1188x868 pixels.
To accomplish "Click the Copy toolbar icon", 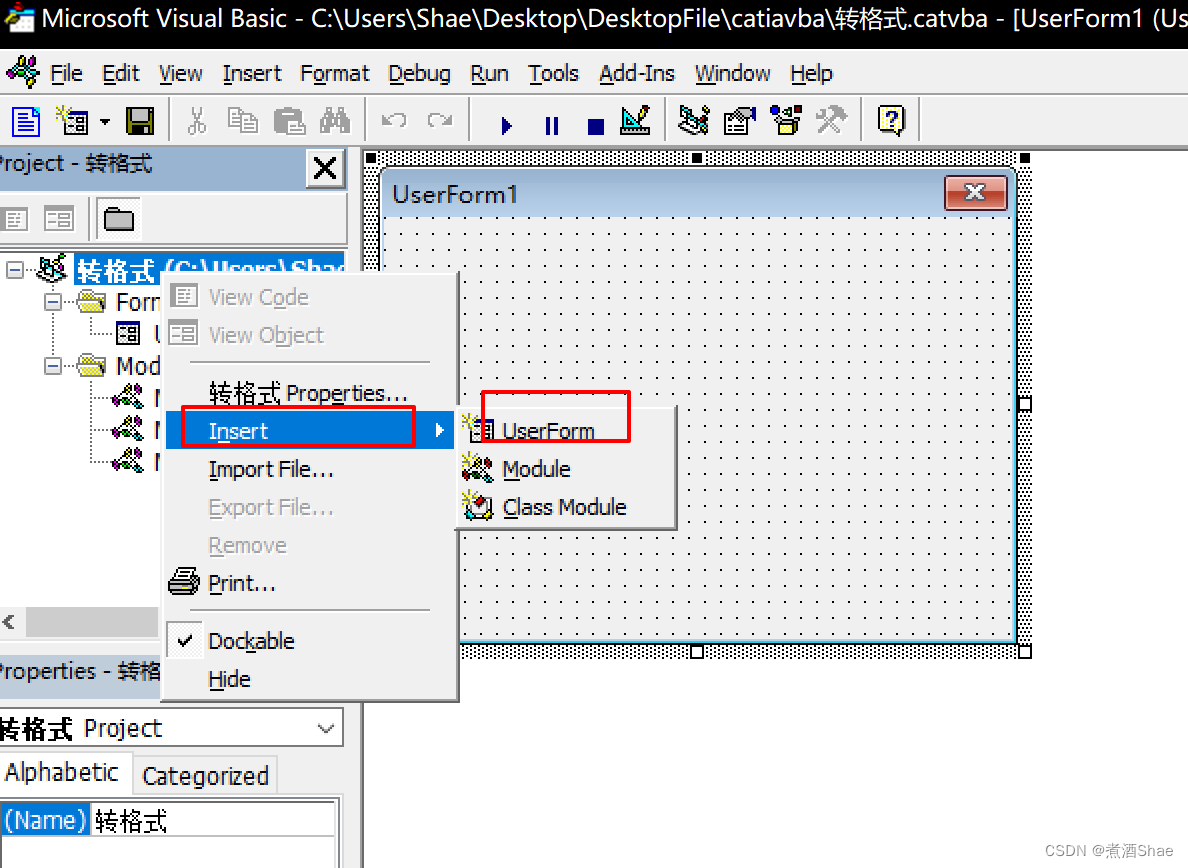I will [243, 121].
